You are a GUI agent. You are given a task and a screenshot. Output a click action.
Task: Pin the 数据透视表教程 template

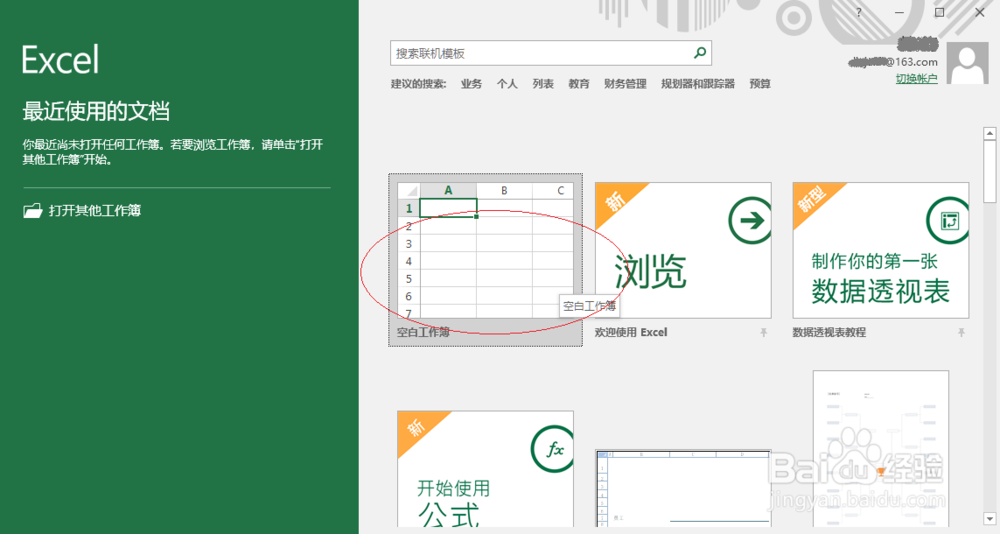(x=961, y=332)
